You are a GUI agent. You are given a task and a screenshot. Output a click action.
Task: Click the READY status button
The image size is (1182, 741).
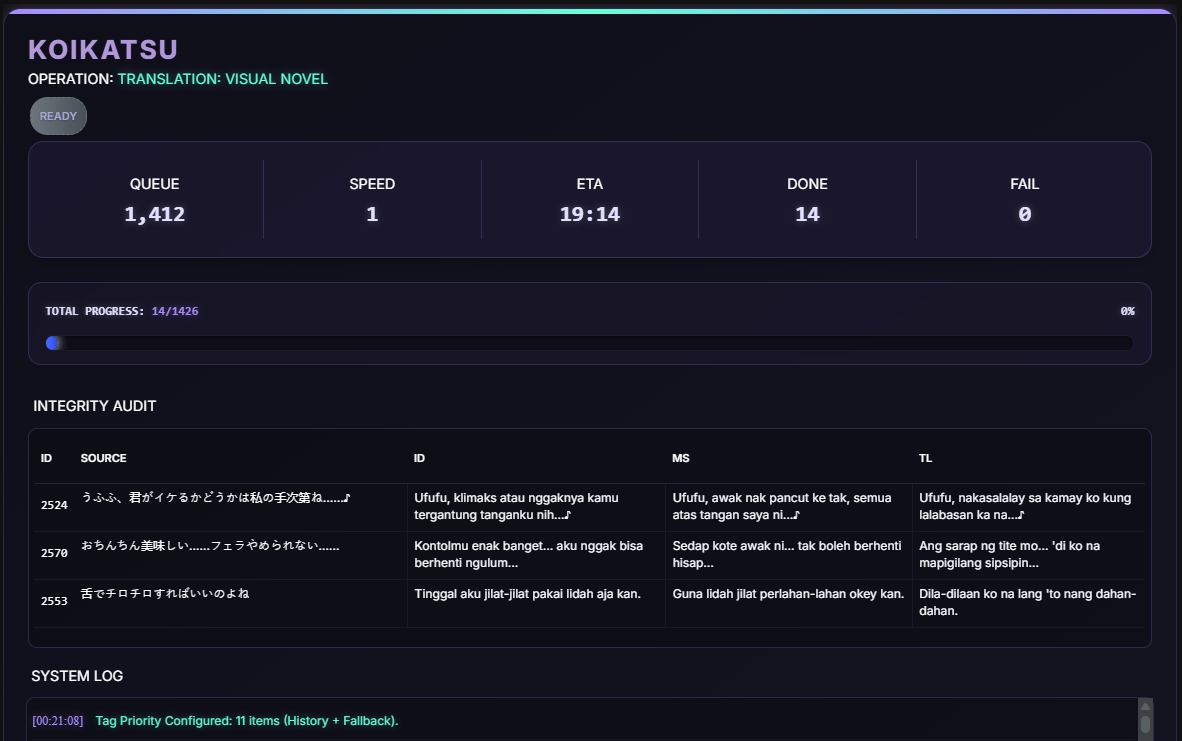tap(58, 116)
